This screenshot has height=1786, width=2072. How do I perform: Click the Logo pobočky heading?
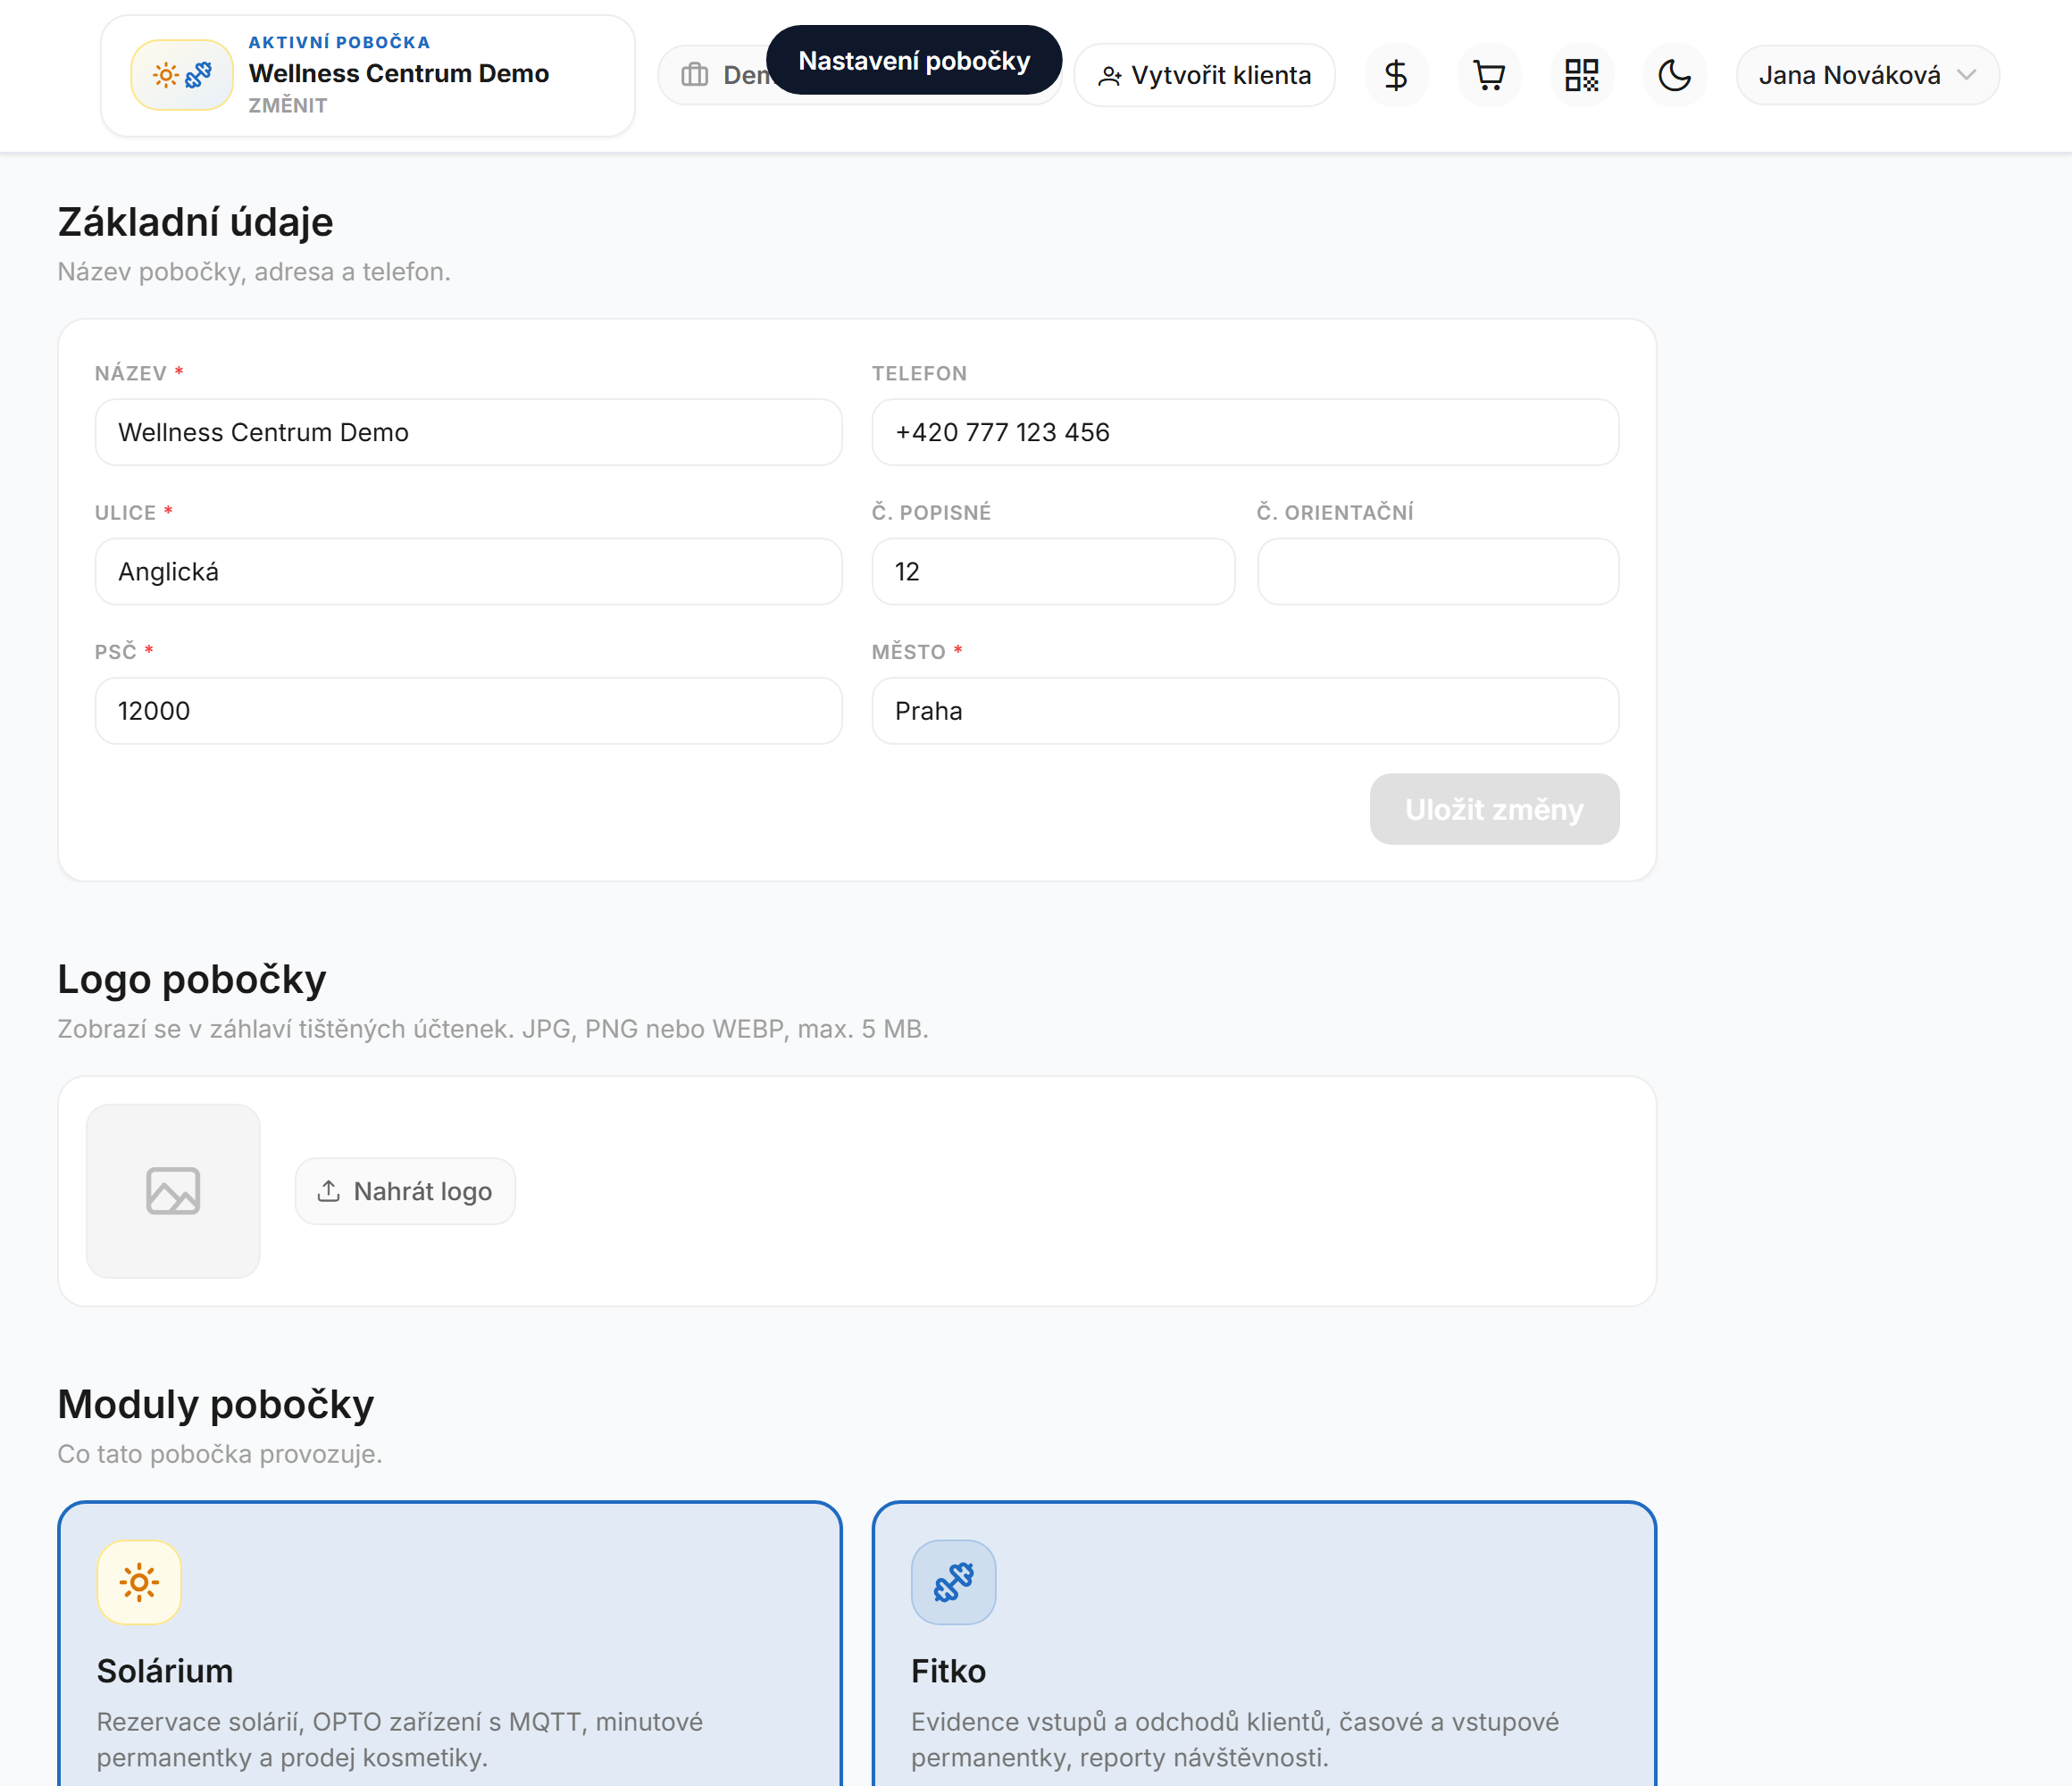(192, 979)
